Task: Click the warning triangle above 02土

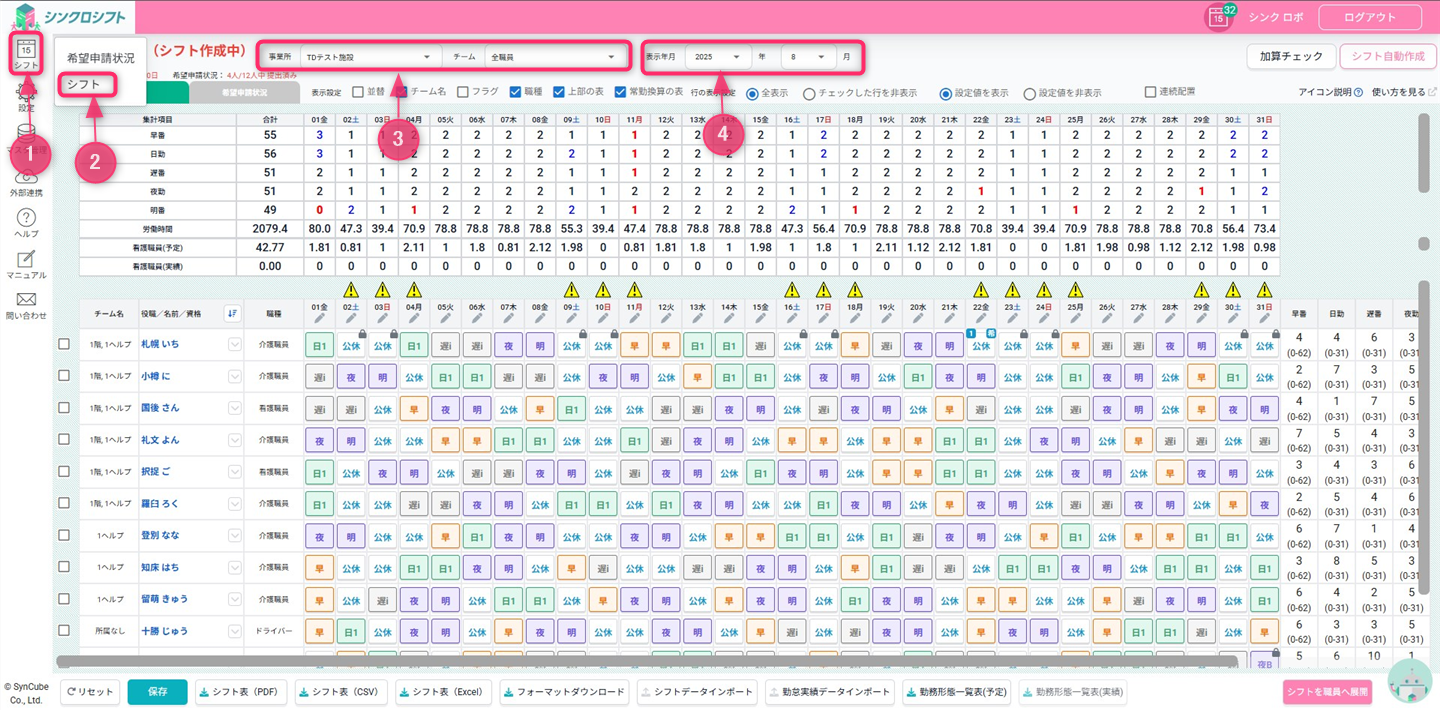Action: [x=351, y=290]
